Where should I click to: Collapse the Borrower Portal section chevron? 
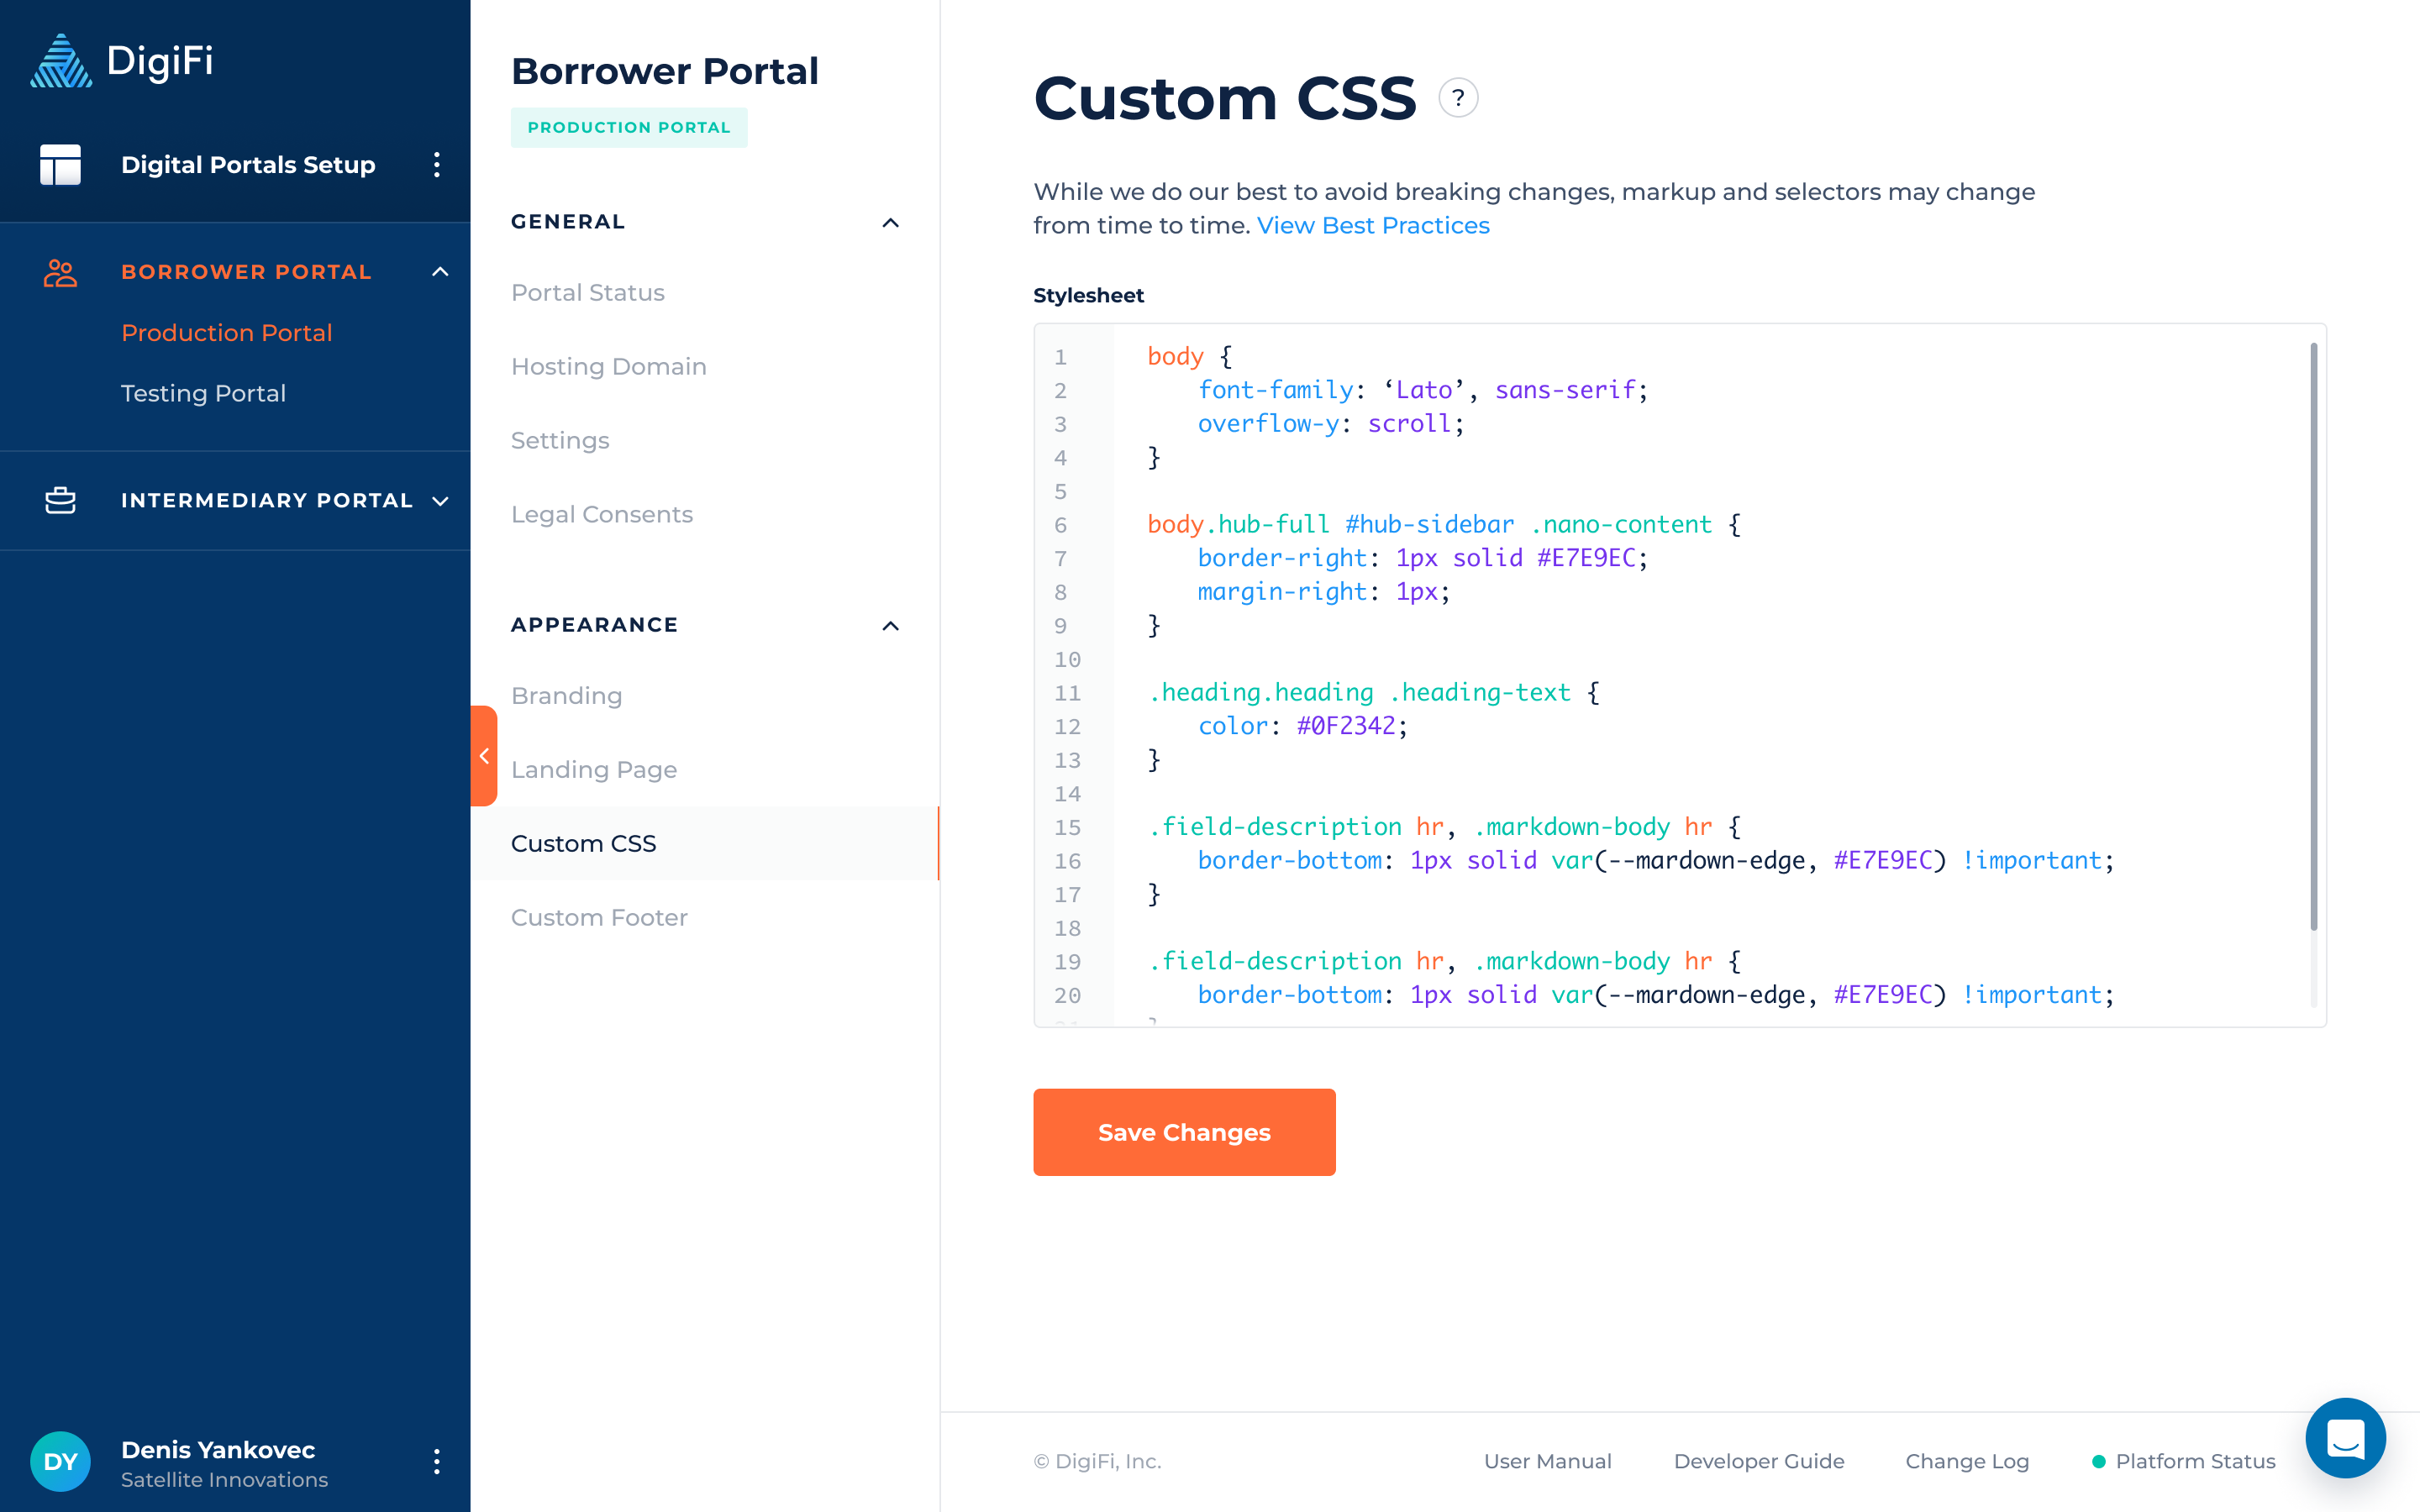[x=440, y=272]
